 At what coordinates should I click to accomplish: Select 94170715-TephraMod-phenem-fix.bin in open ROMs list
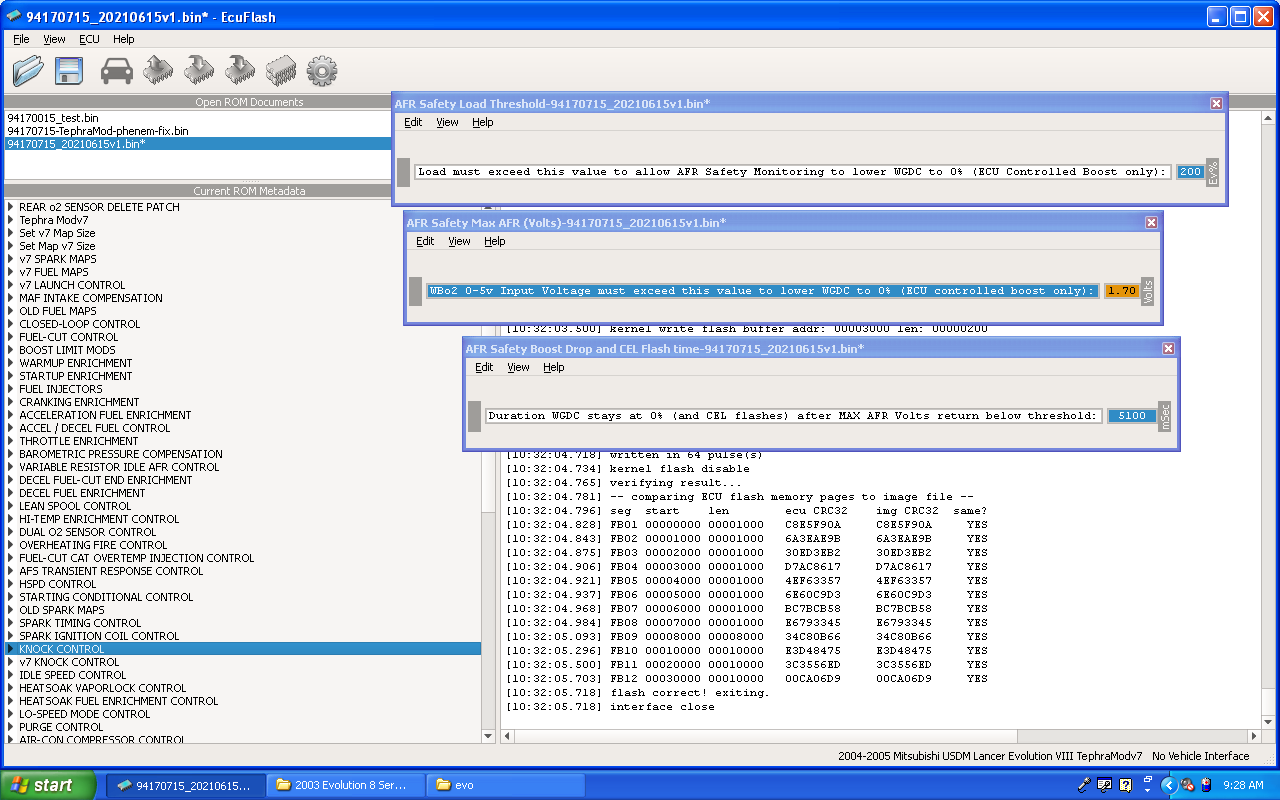[x=97, y=131]
